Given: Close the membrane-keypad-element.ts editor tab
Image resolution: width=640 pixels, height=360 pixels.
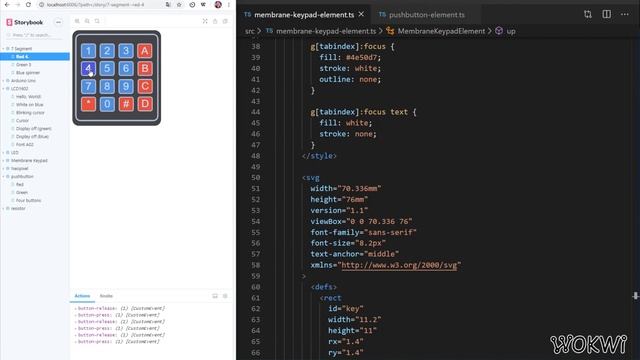Looking at the screenshot, I should [361, 14].
